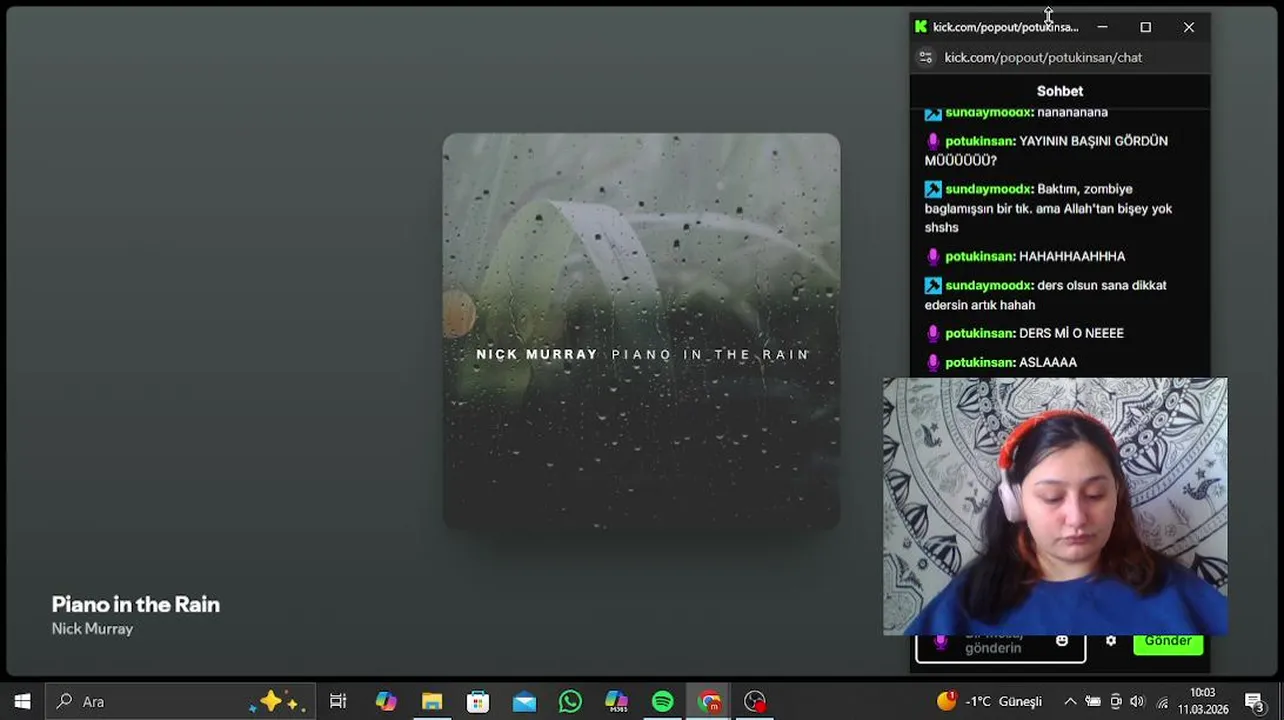Open Microsoft Store from the taskbar
Screen dimensions: 1284x720
(478, 701)
